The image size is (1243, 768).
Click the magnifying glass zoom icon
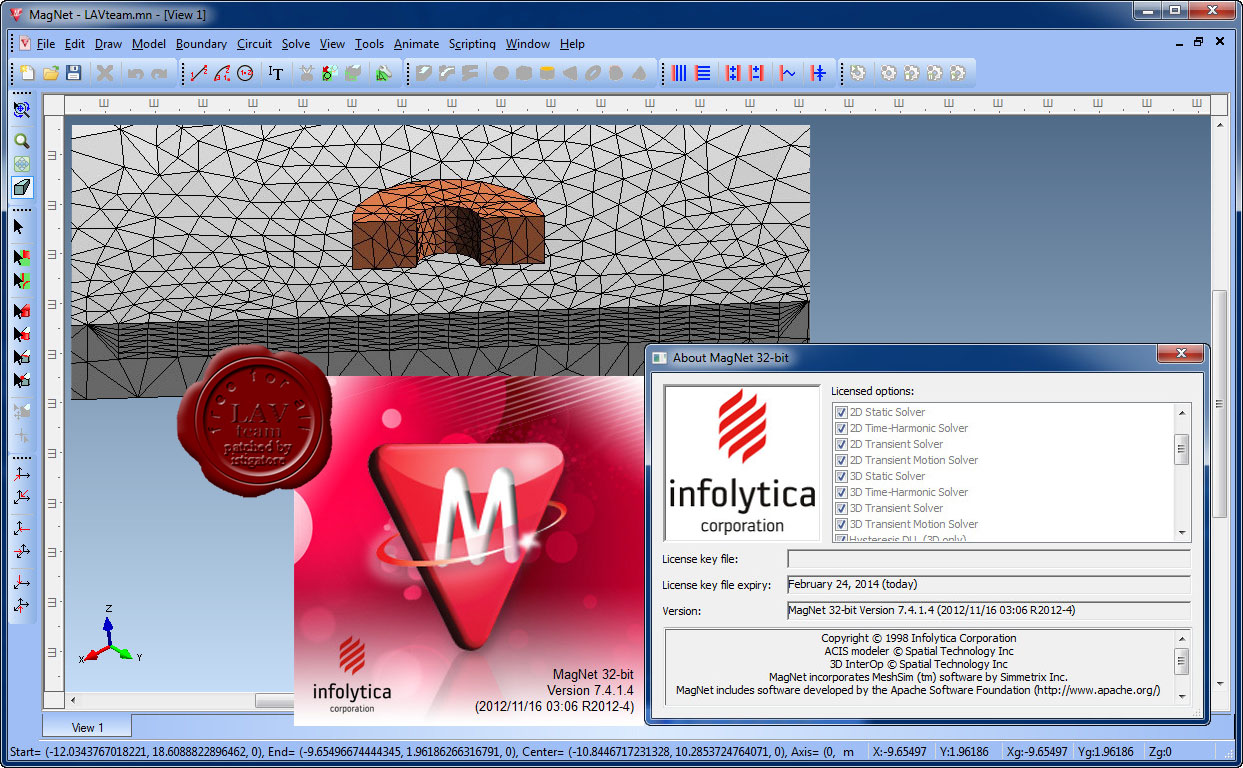21,141
